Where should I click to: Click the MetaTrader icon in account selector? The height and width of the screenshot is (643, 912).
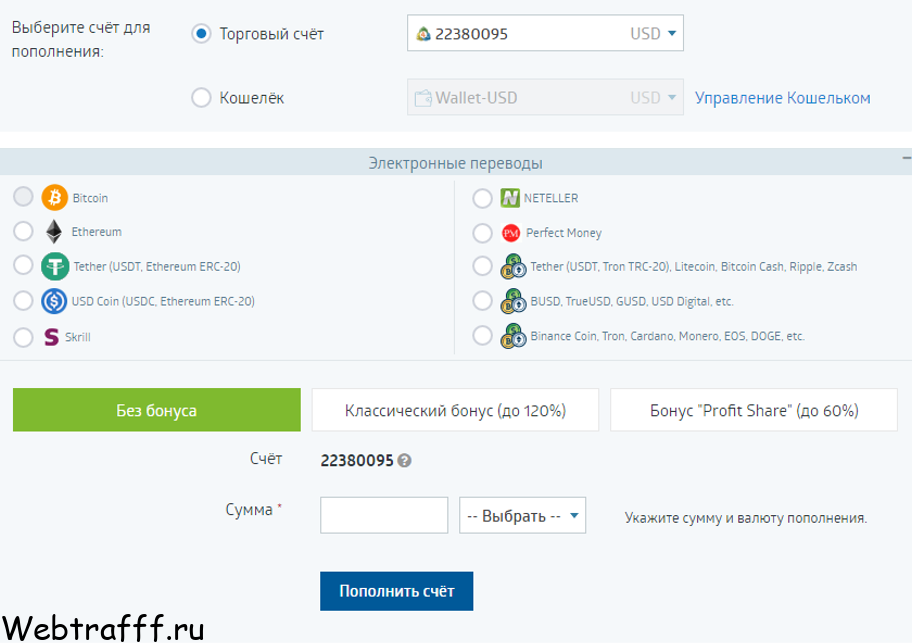423,34
